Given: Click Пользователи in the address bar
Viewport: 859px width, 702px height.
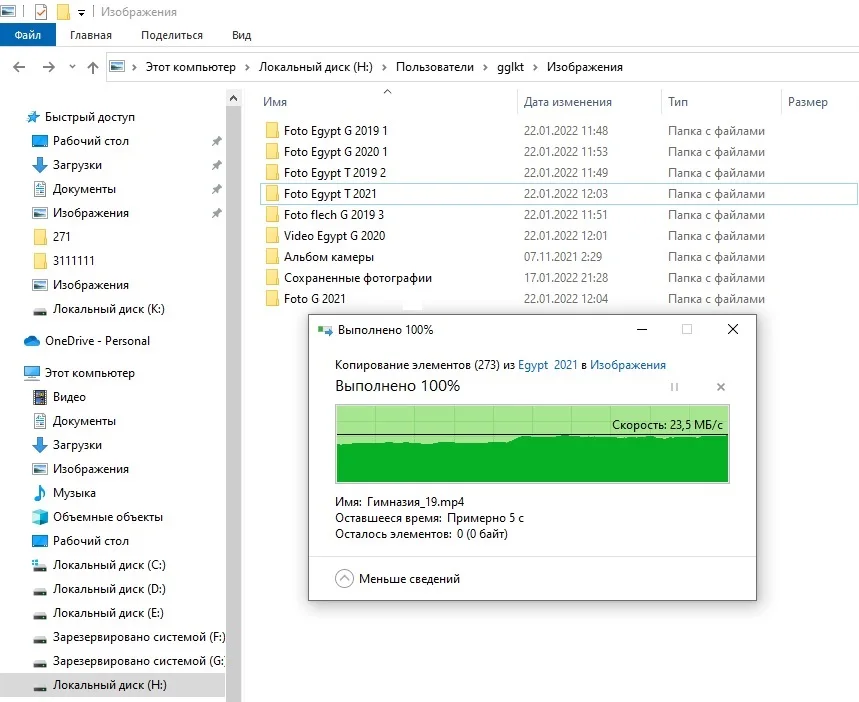Looking at the screenshot, I should coord(435,67).
